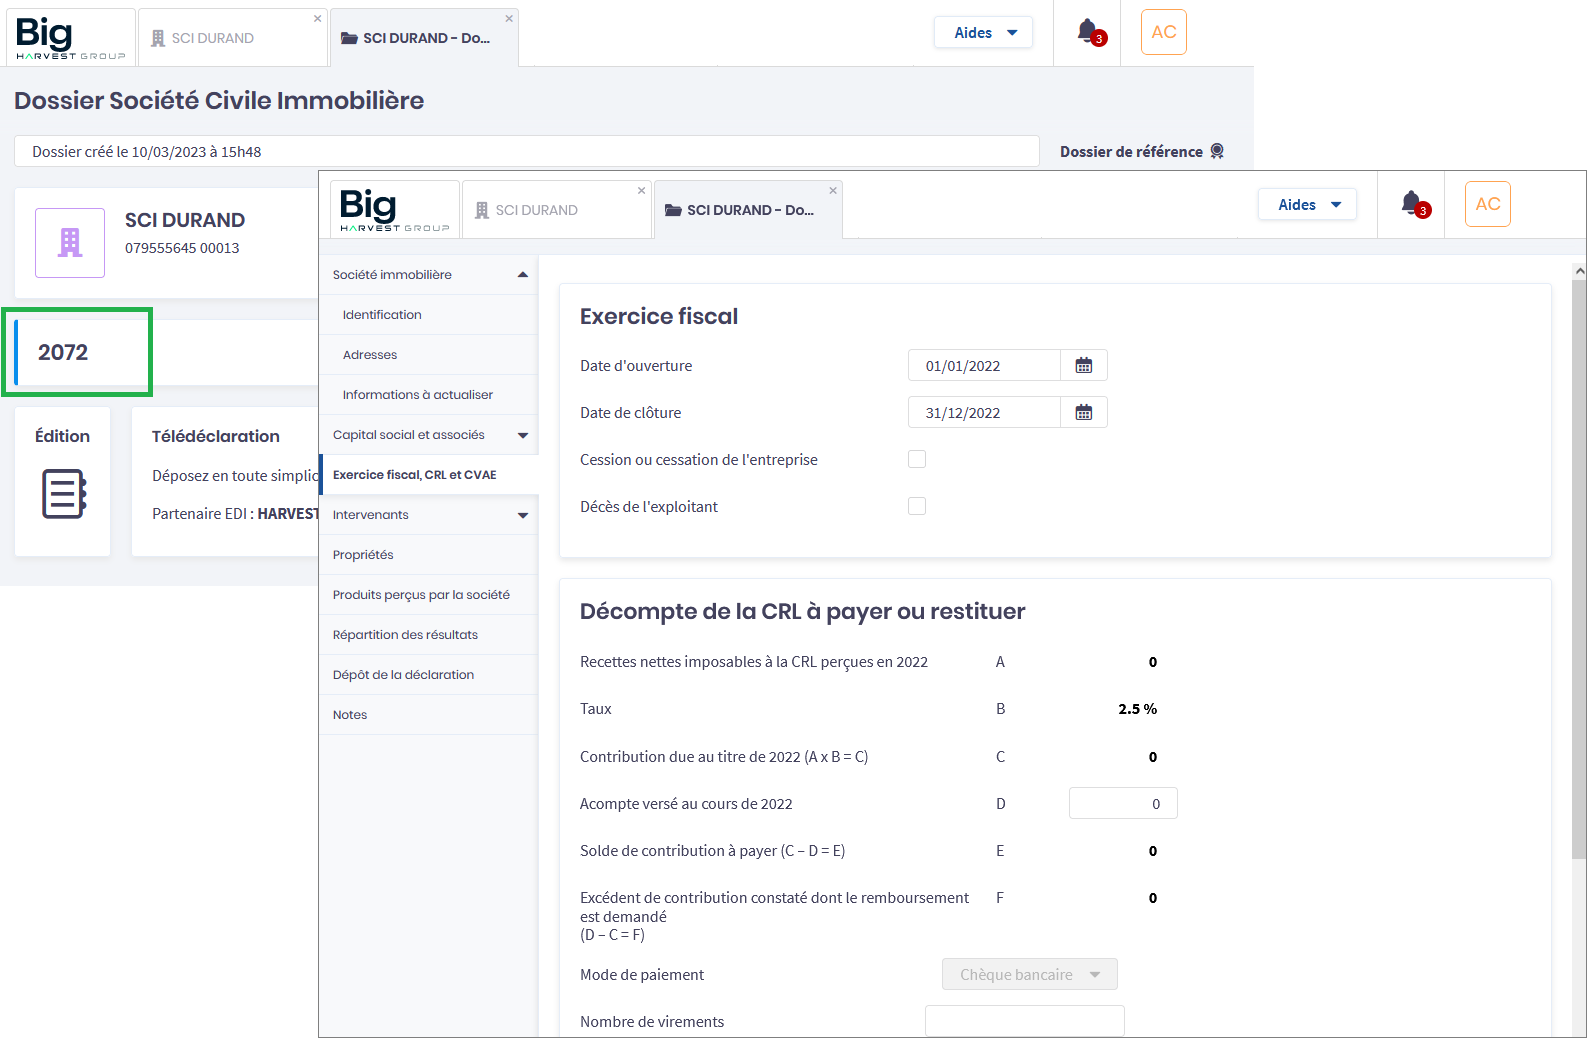Switch to SCI DURAND tab in background window
The width and height of the screenshot is (1591, 1041).
pos(232,38)
